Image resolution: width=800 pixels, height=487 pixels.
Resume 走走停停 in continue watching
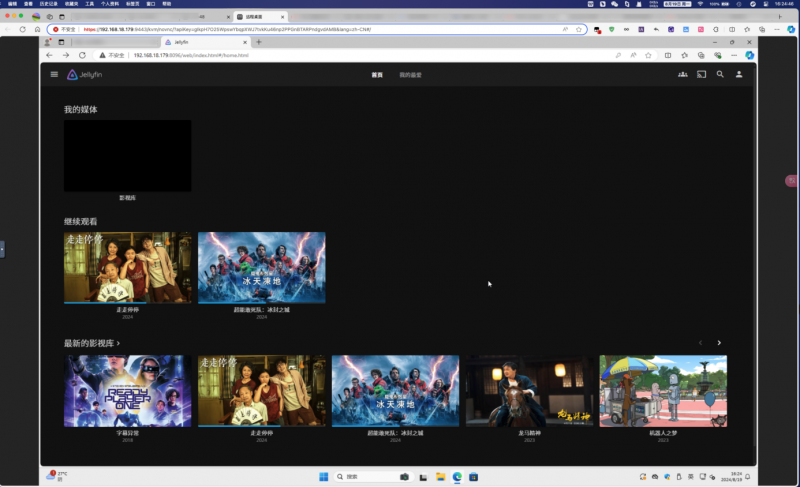click(127, 267)
